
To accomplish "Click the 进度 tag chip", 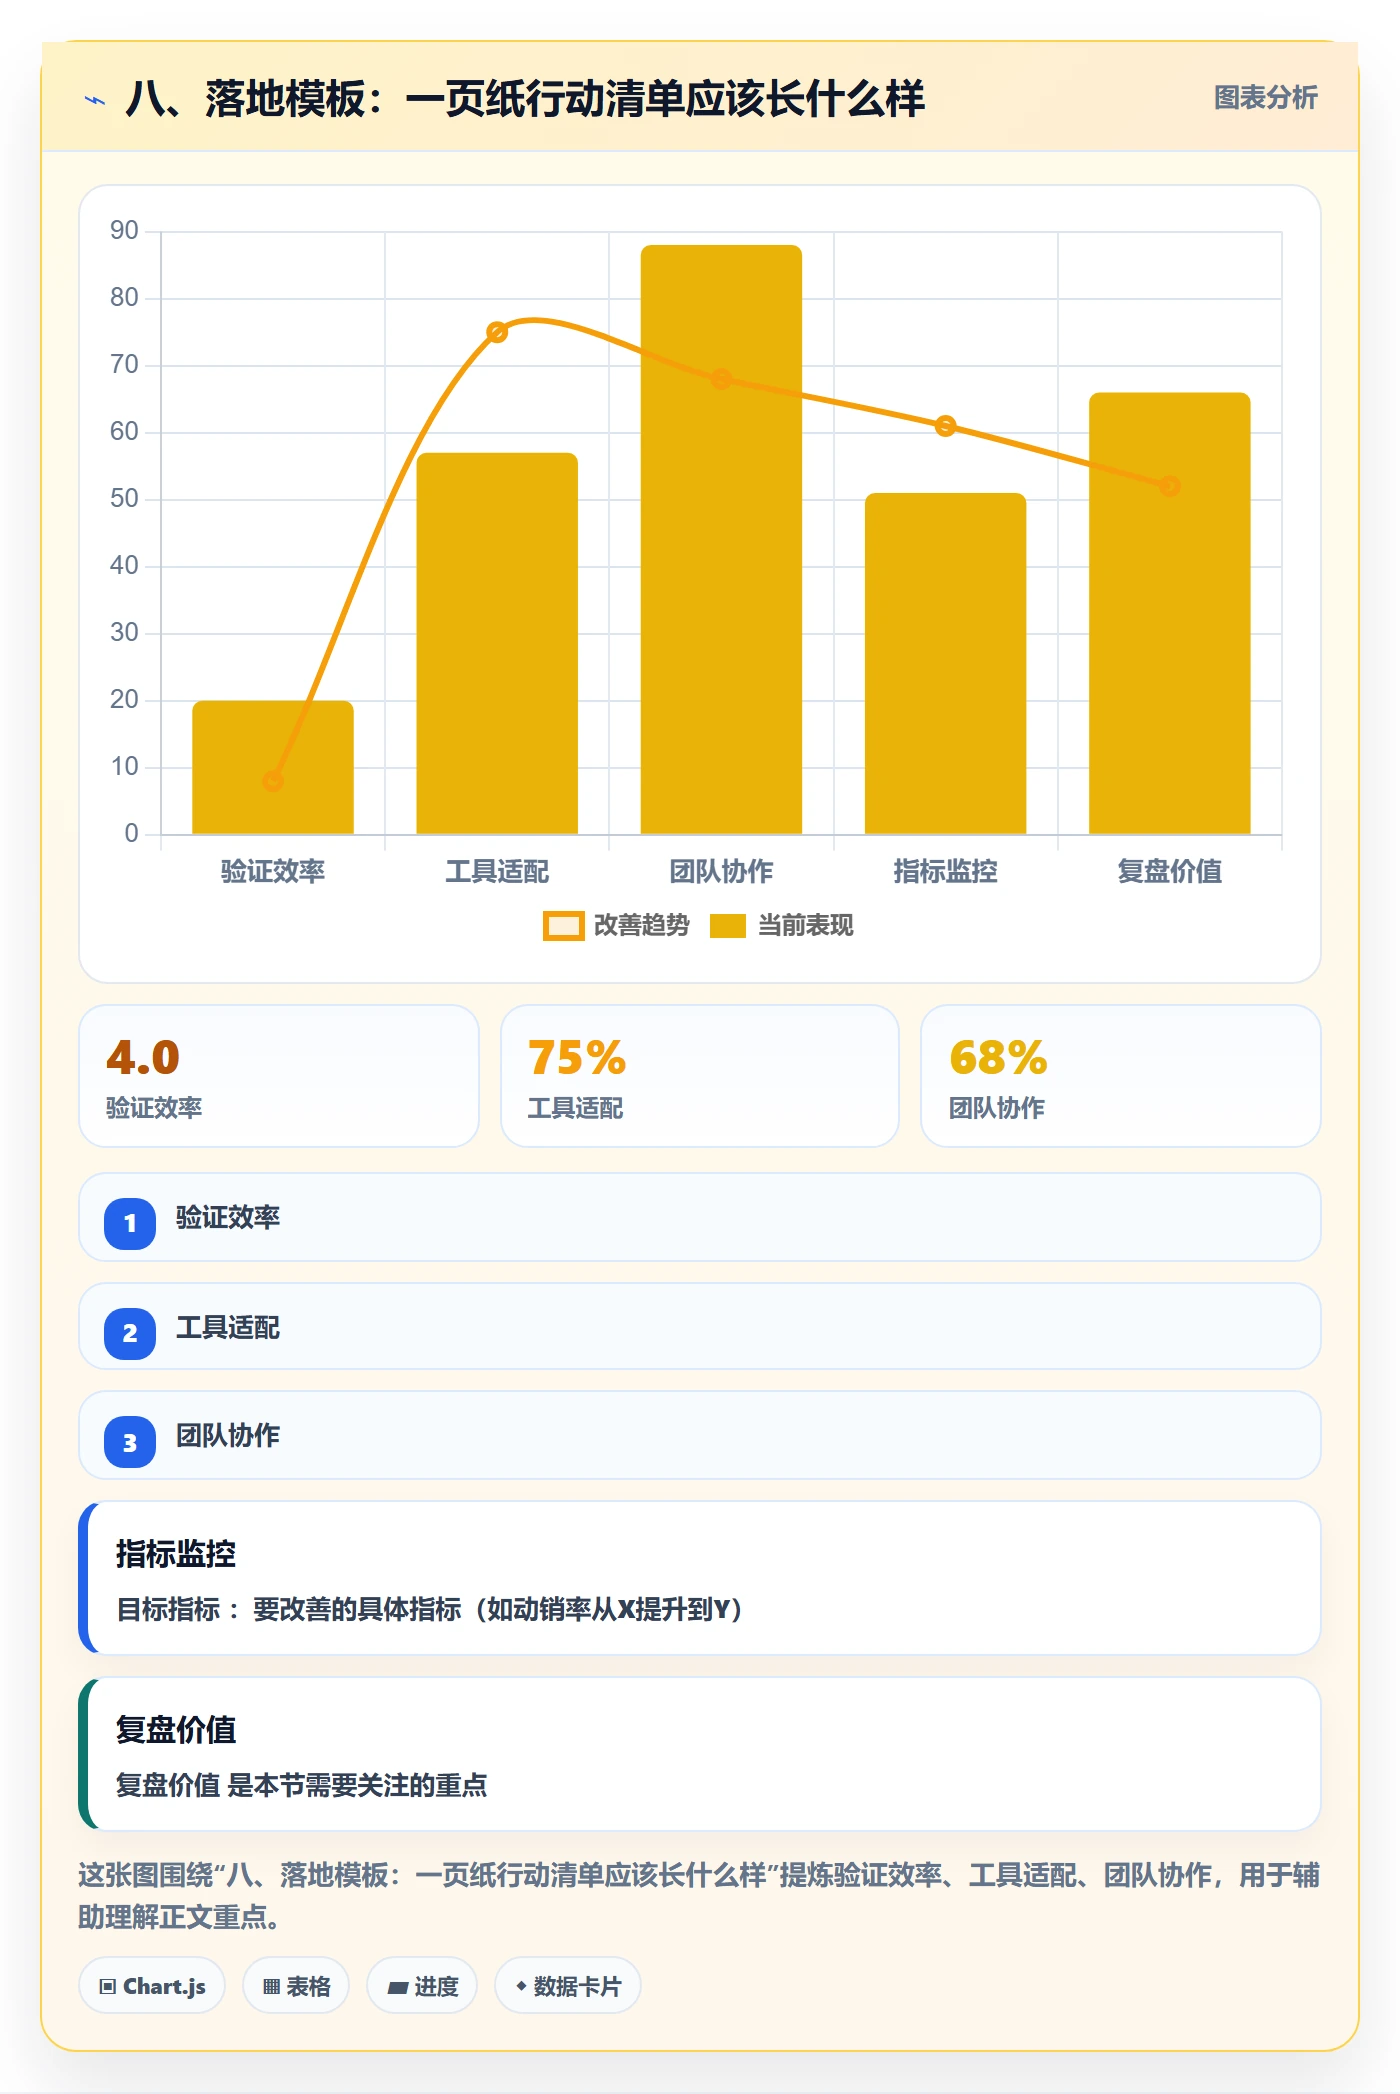I will click(422, 1986).
